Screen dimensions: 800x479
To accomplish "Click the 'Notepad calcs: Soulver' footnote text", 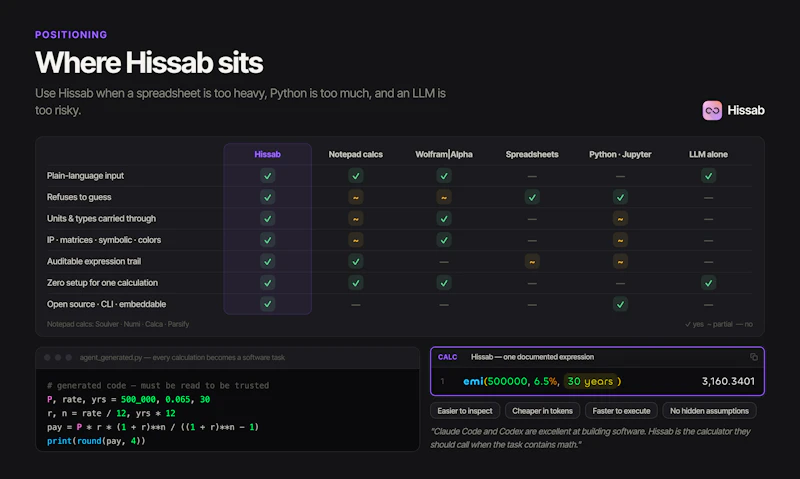I will pyautogui.click(x=118, y=324).
